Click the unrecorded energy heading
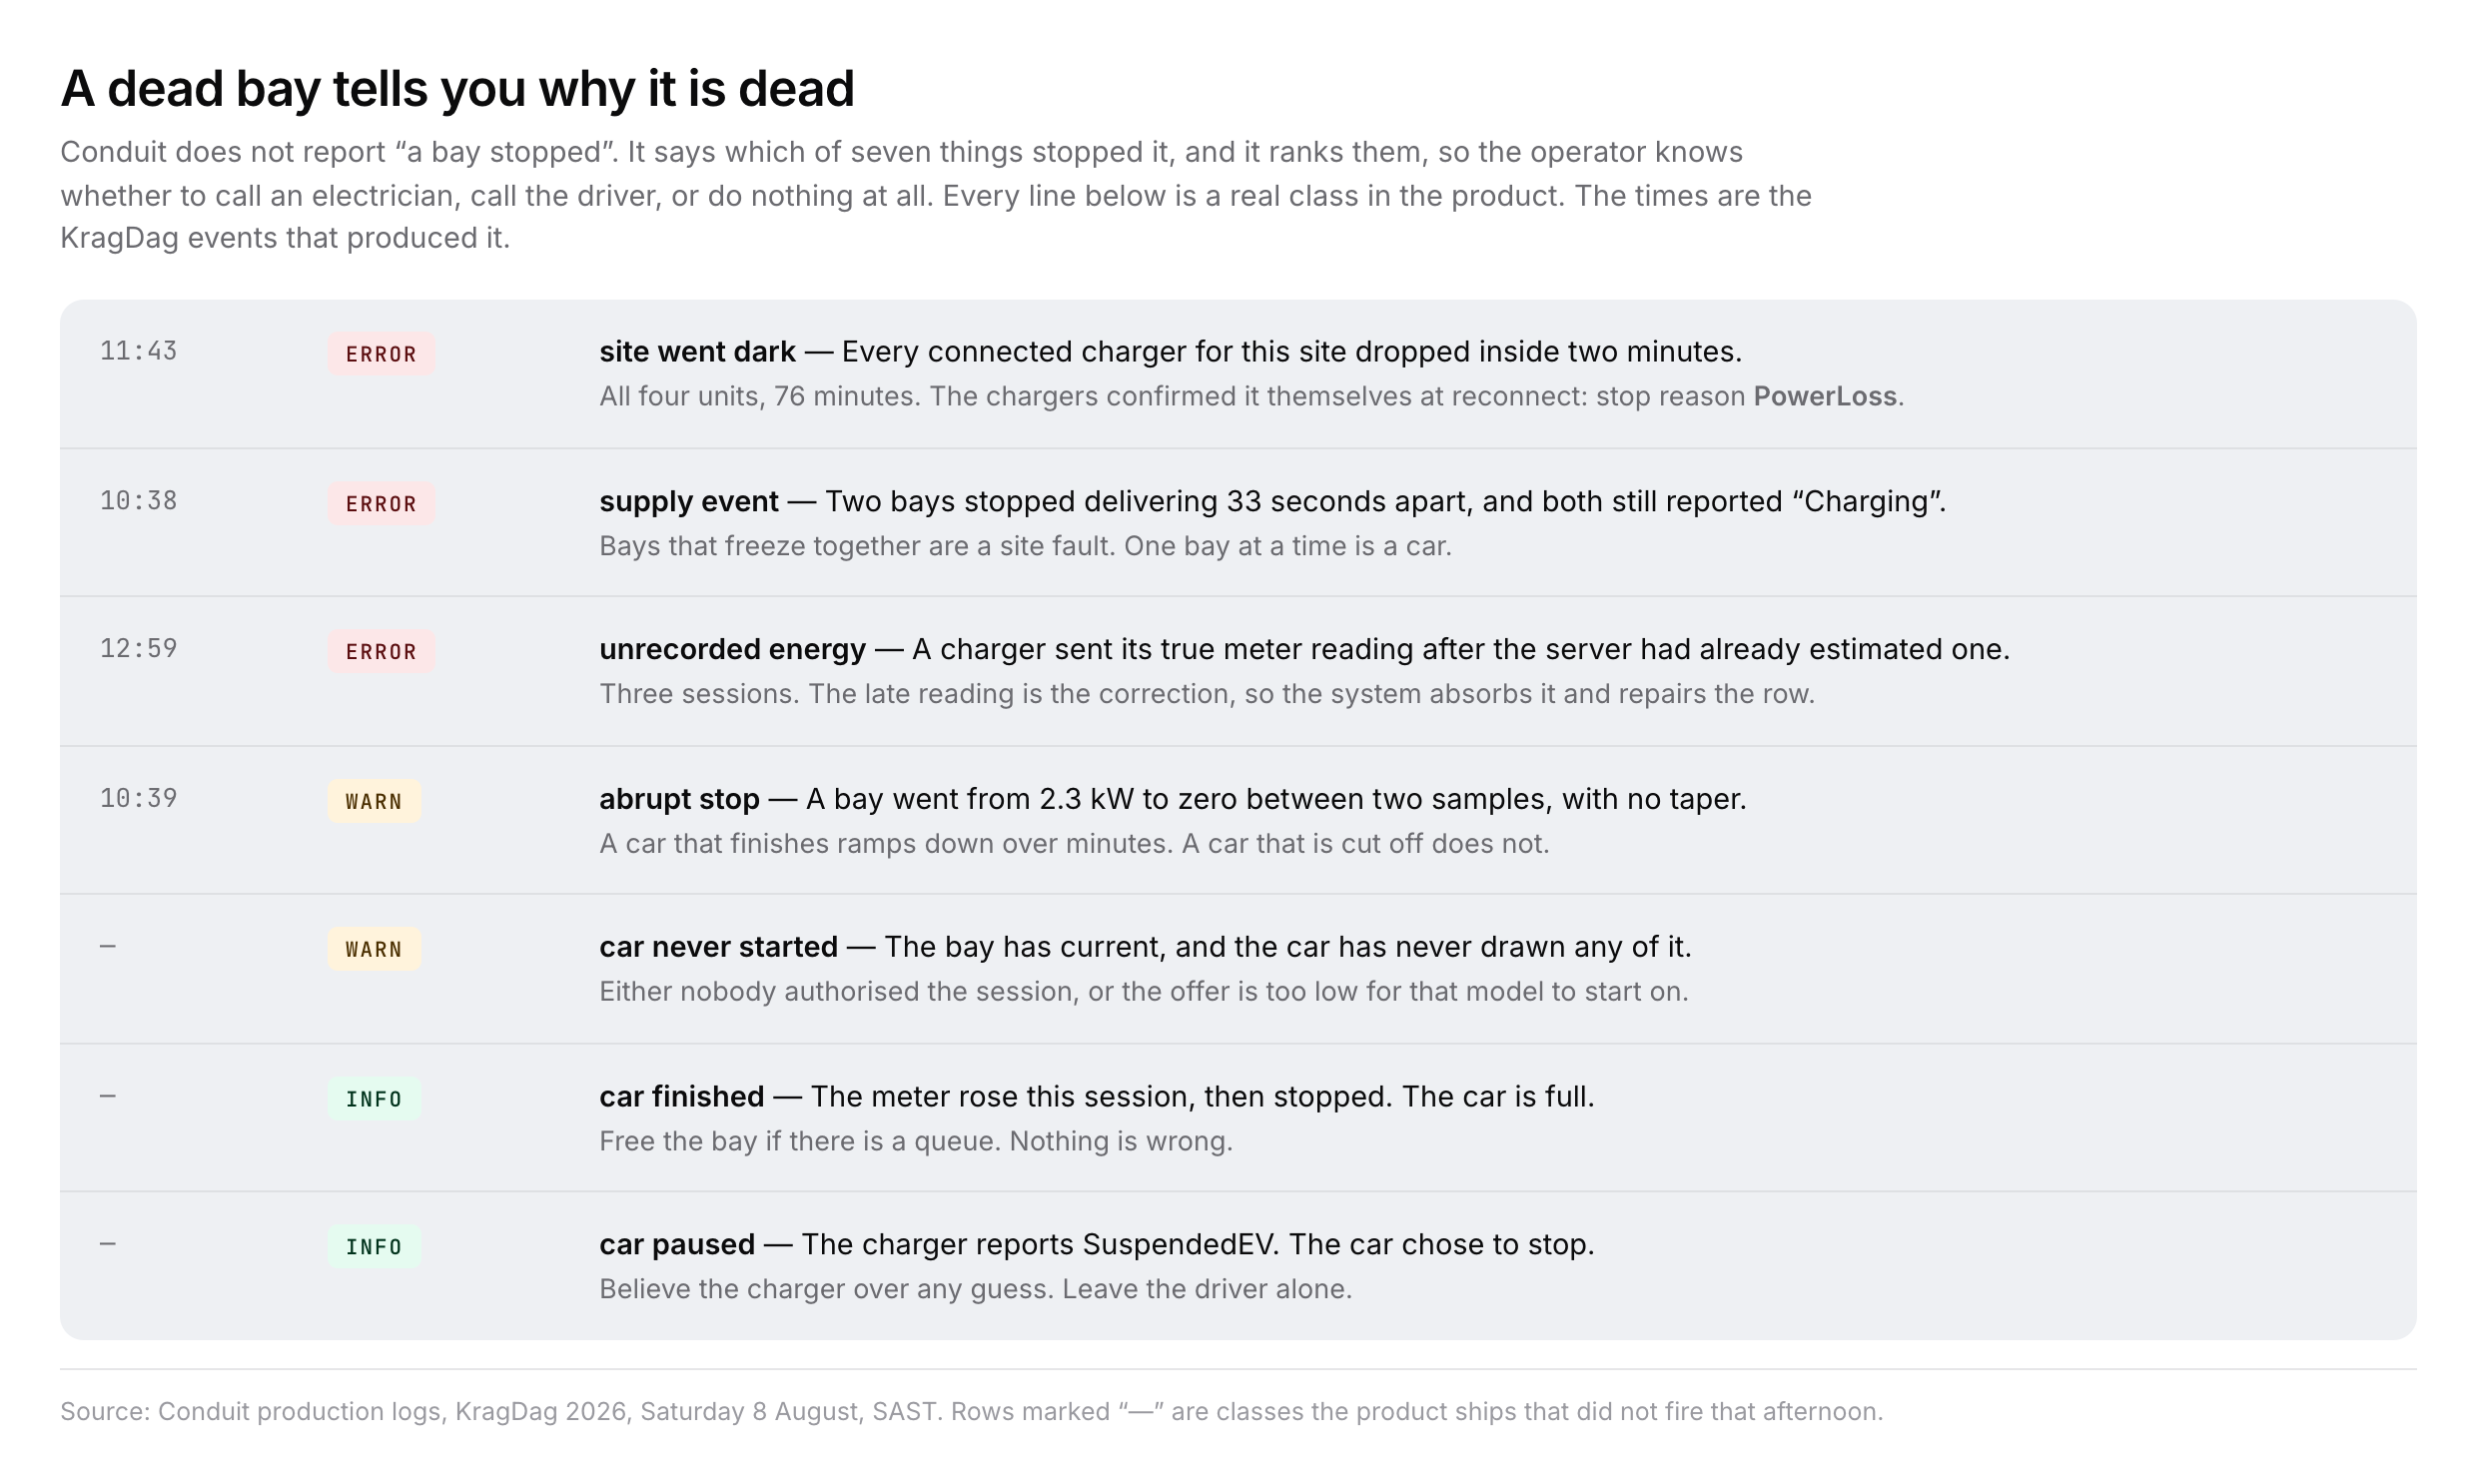The width and height of the screenshot is (2477, 1484). [732, 650]
